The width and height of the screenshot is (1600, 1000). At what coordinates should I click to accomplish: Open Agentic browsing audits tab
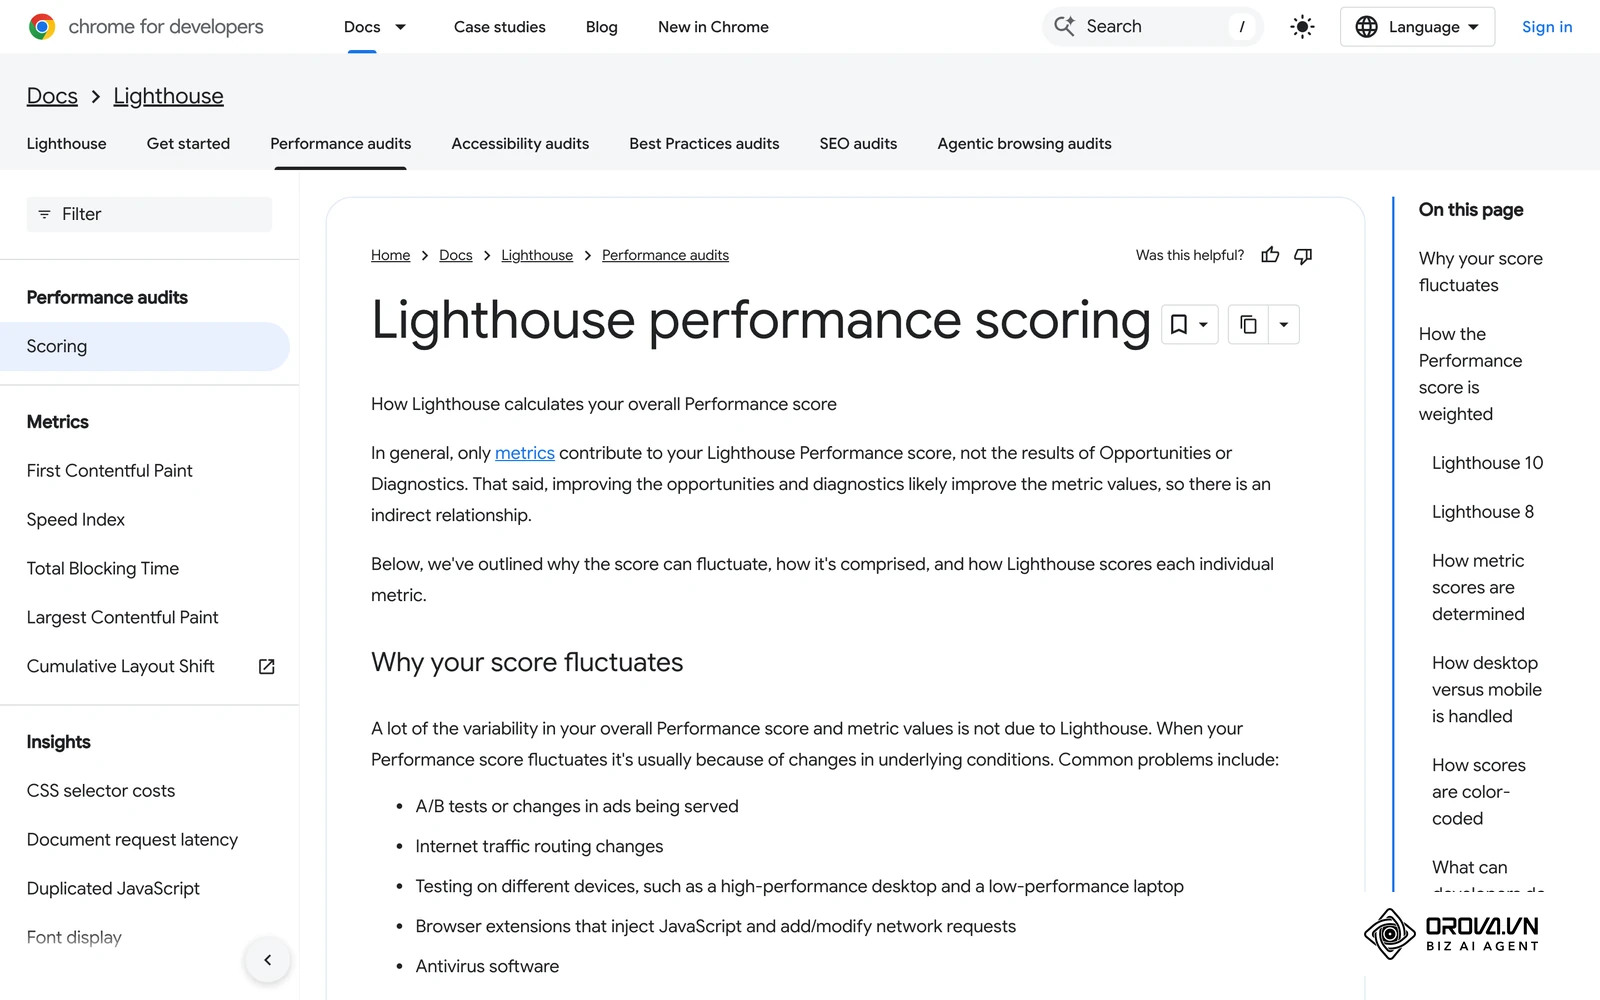1024,144
